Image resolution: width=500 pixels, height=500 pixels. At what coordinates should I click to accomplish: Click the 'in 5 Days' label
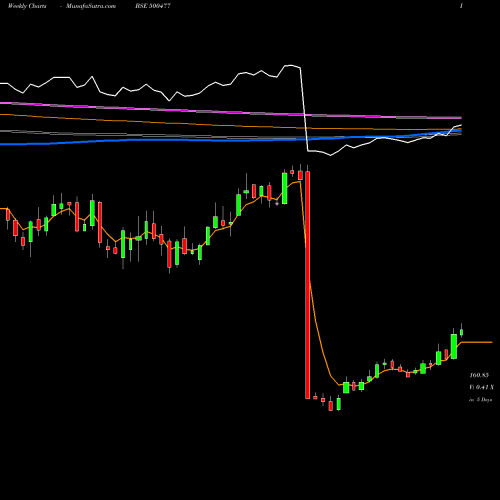pos(481,399)
